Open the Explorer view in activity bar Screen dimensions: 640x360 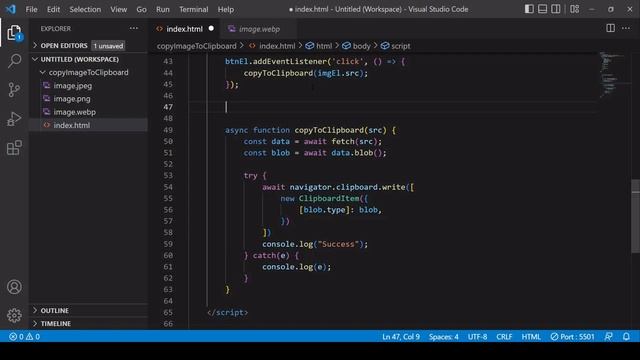click(14, 33)
